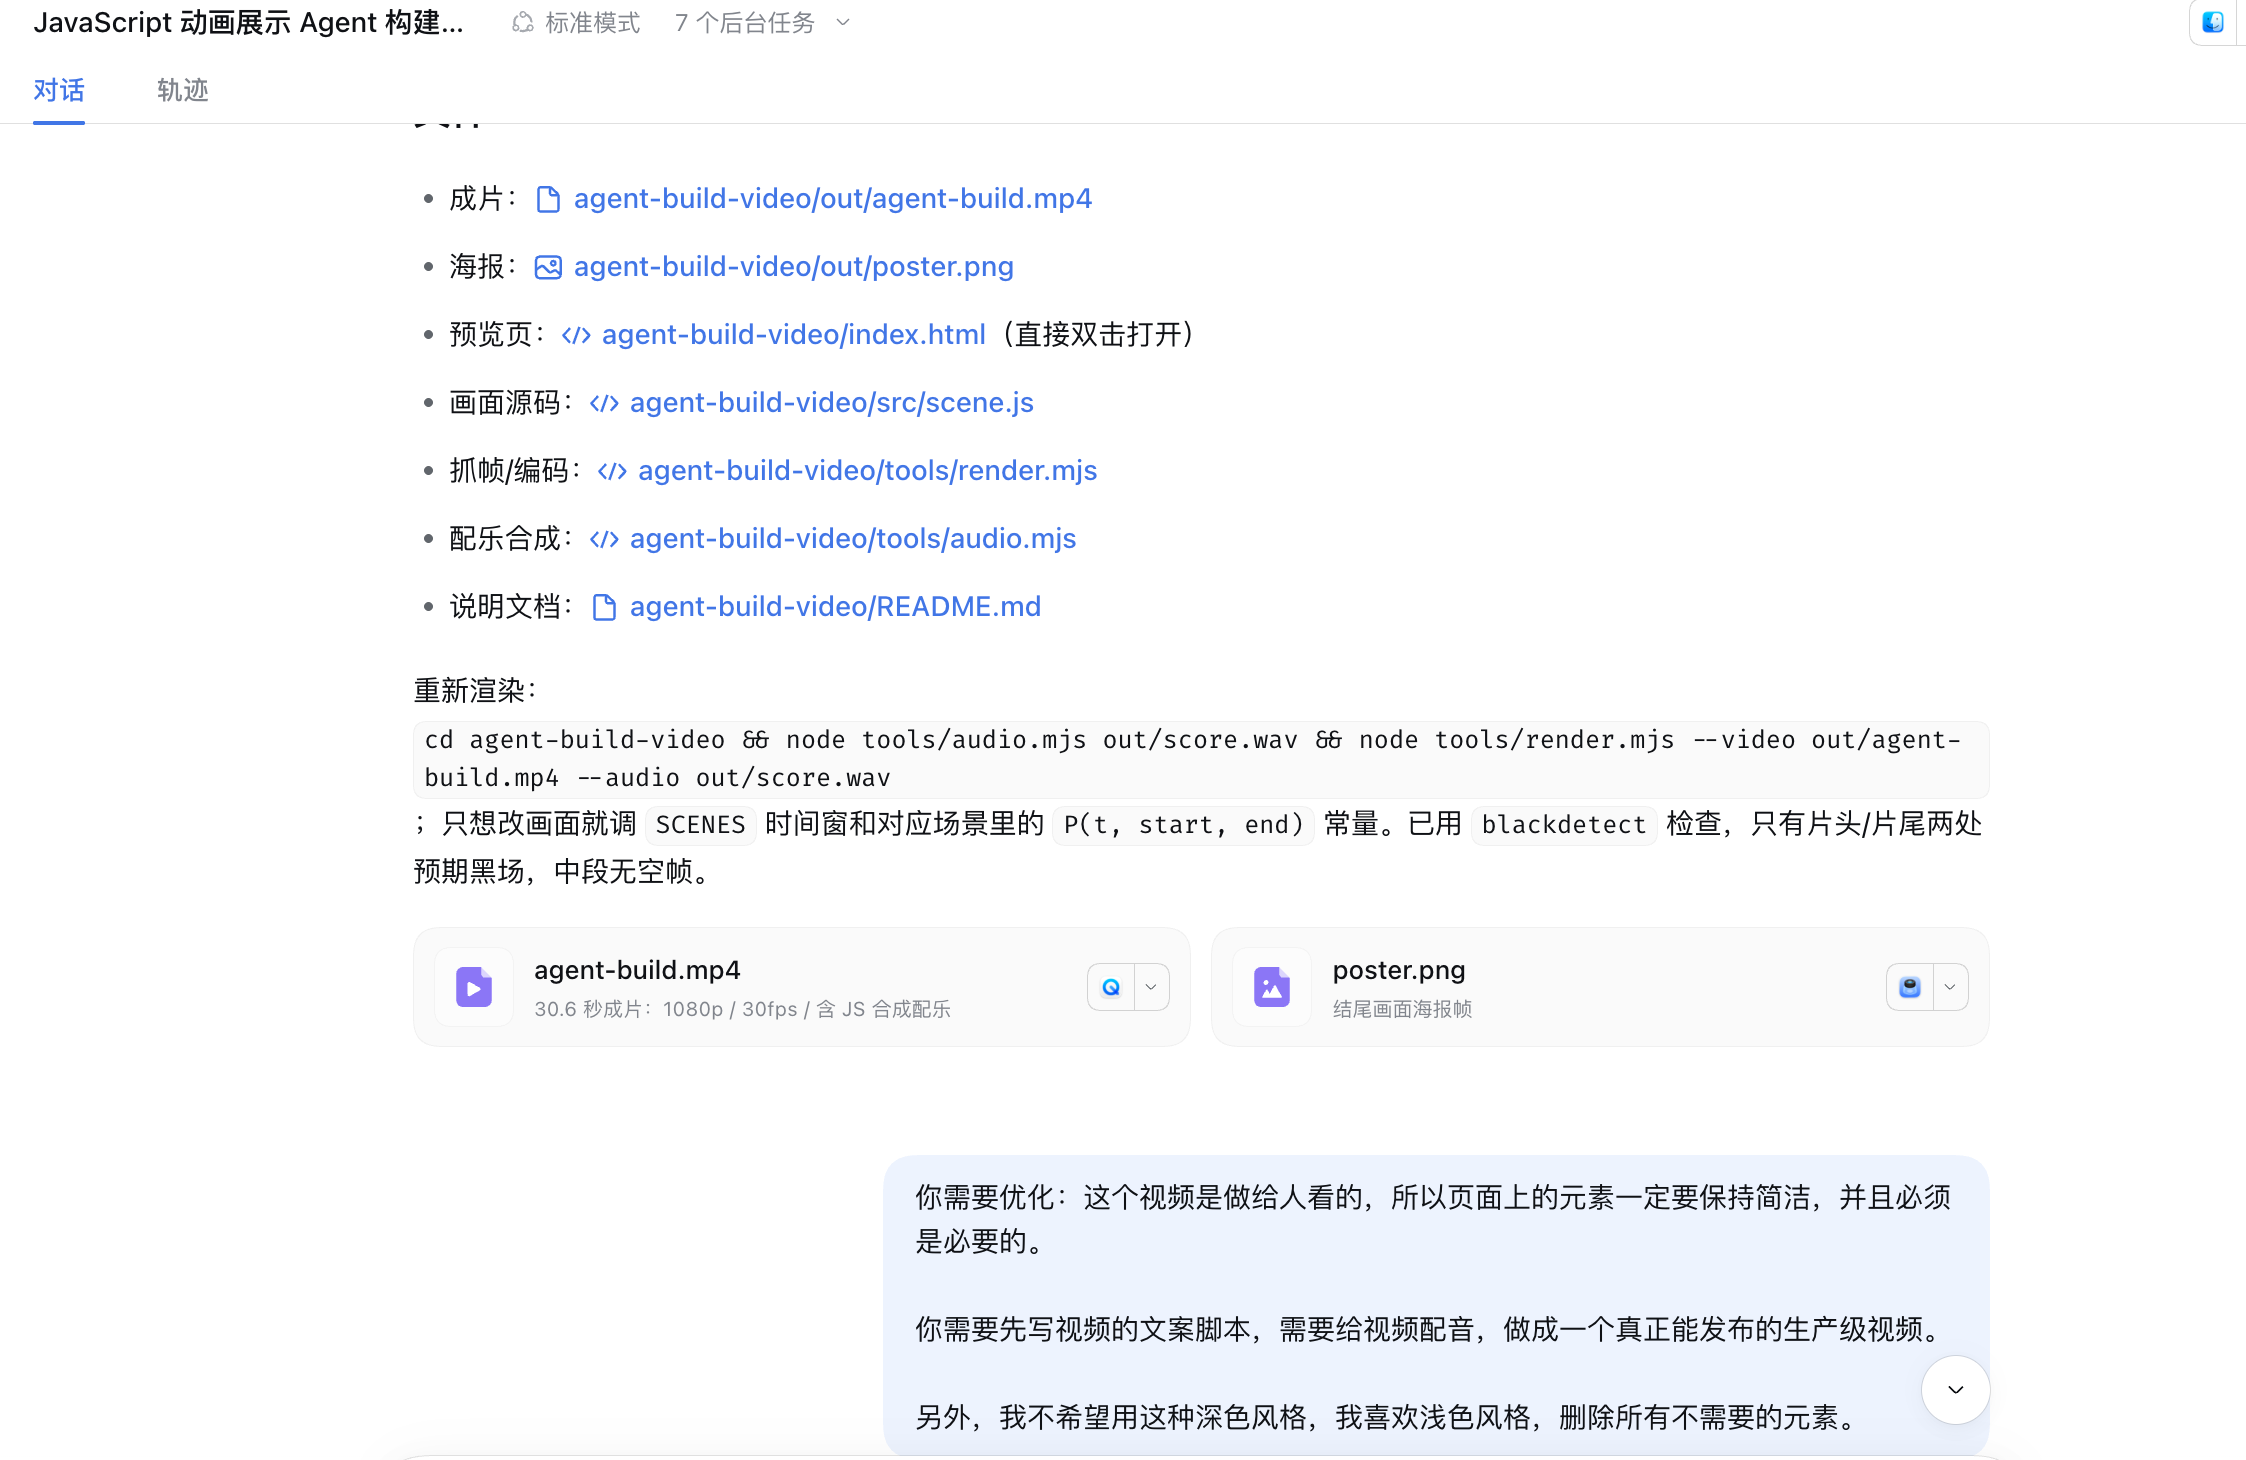Image resolution: width=2246 pixels, height=1460 pixels.
Task: Open agent-build-video/tools/render.mjs link
Action: tap(867, 471)
